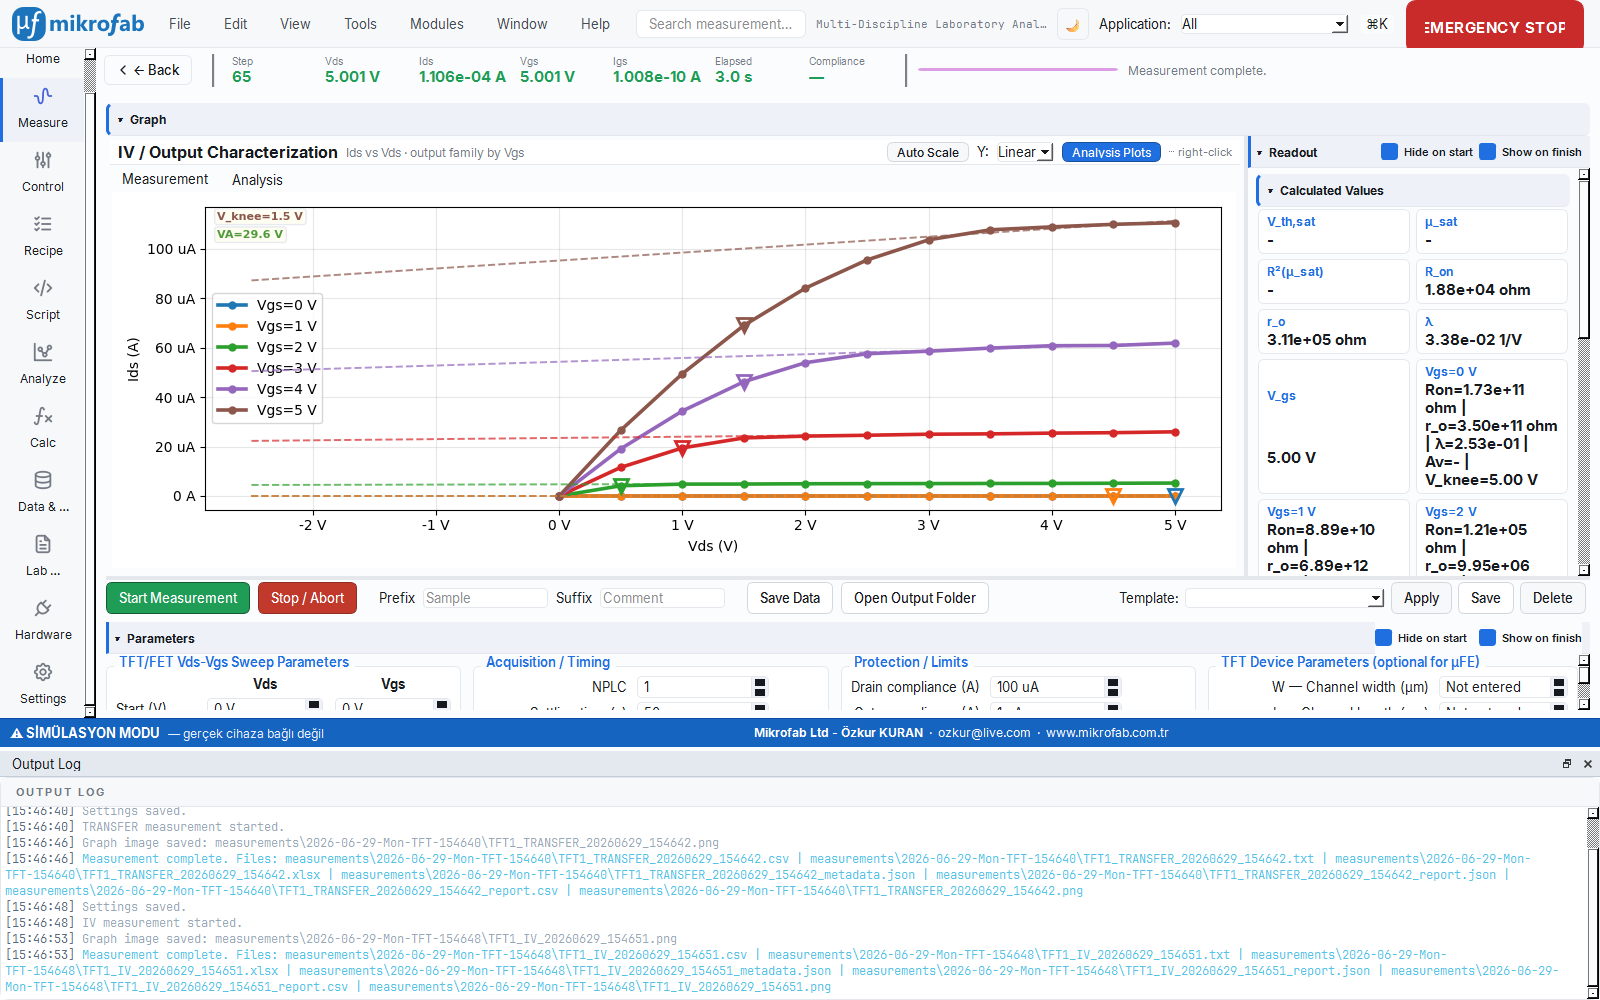Open the Modules menu
This screenshot has width=1600, height=1000.
(x=437, y=24)
